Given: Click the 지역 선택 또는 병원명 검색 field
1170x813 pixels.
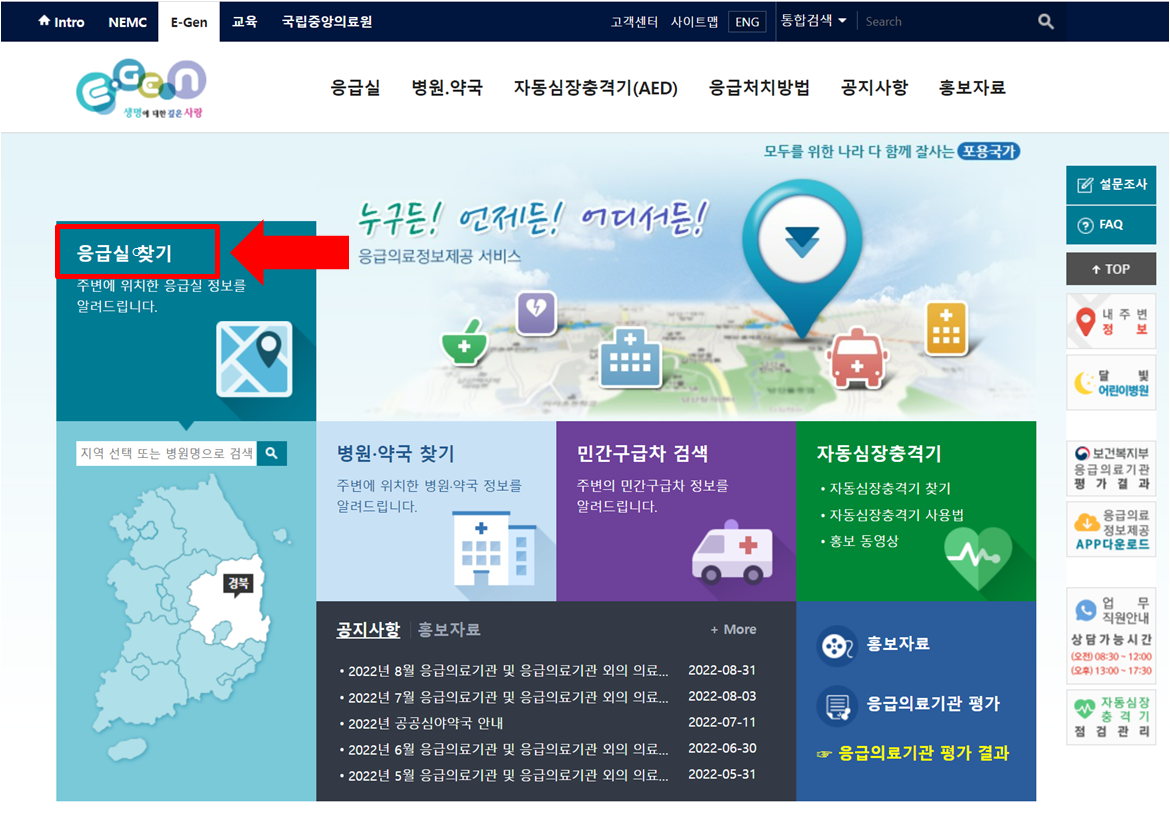Looking at the screenshot, I should pos(166,453).
